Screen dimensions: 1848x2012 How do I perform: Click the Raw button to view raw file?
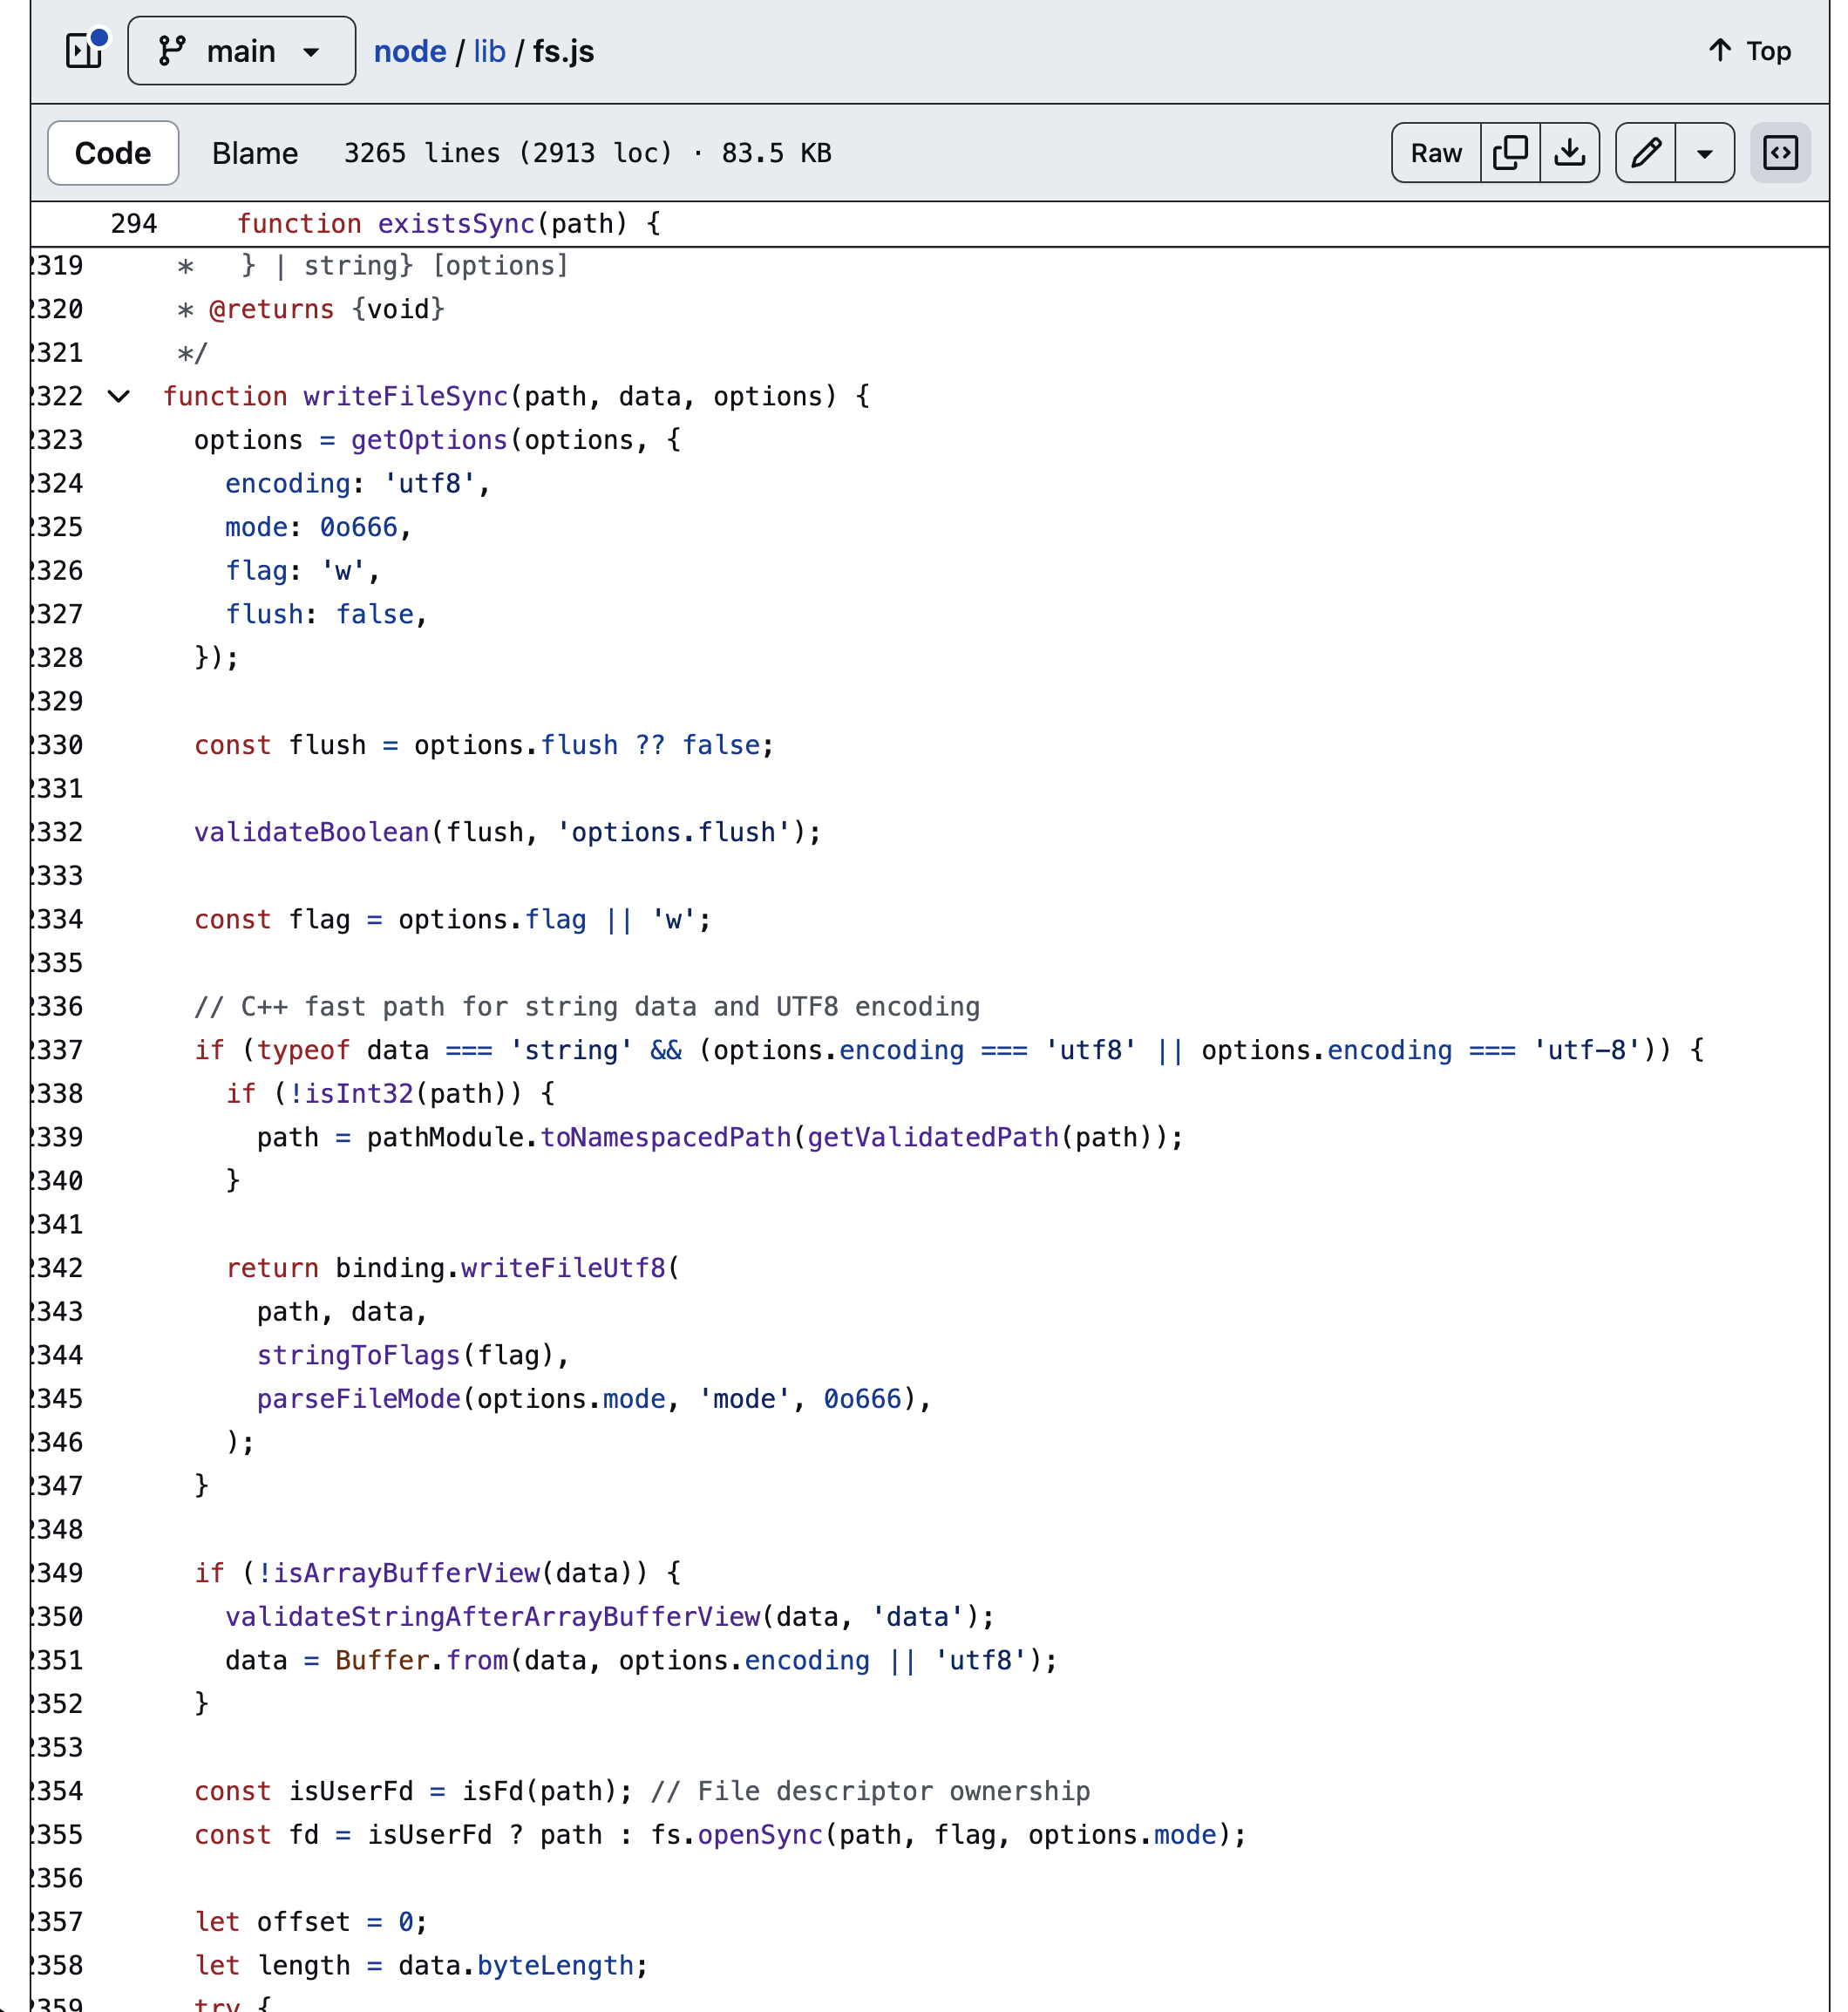tap(1437, 153)
